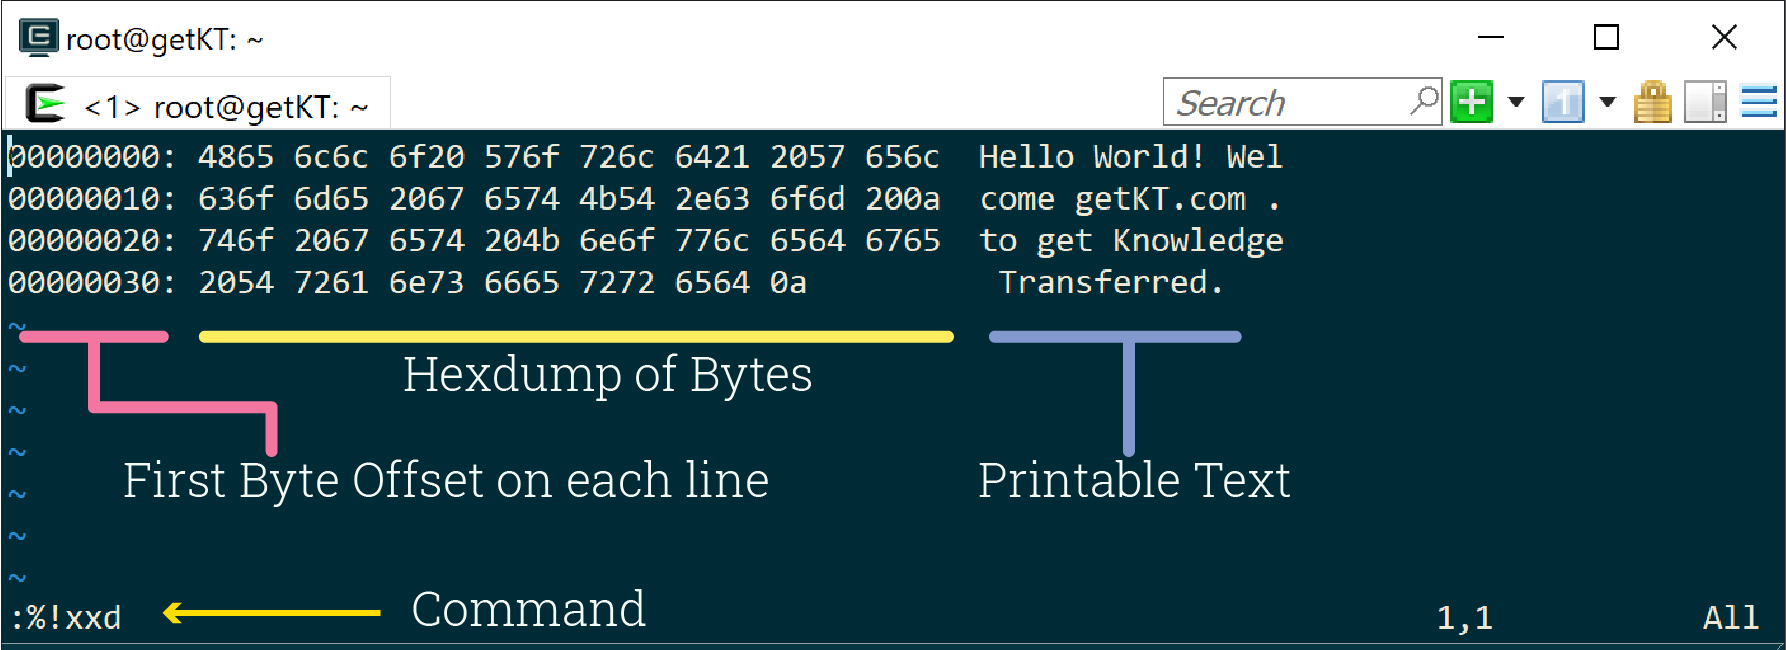Click printable text 'Hello World! Wel'
Viewport: 1786px width, 650px height.
1131,157
